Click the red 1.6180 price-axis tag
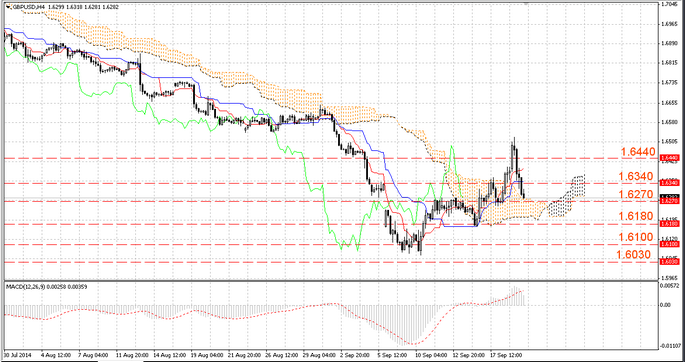The height and width of the screenshot is (362, 685). tap(669, 224)
